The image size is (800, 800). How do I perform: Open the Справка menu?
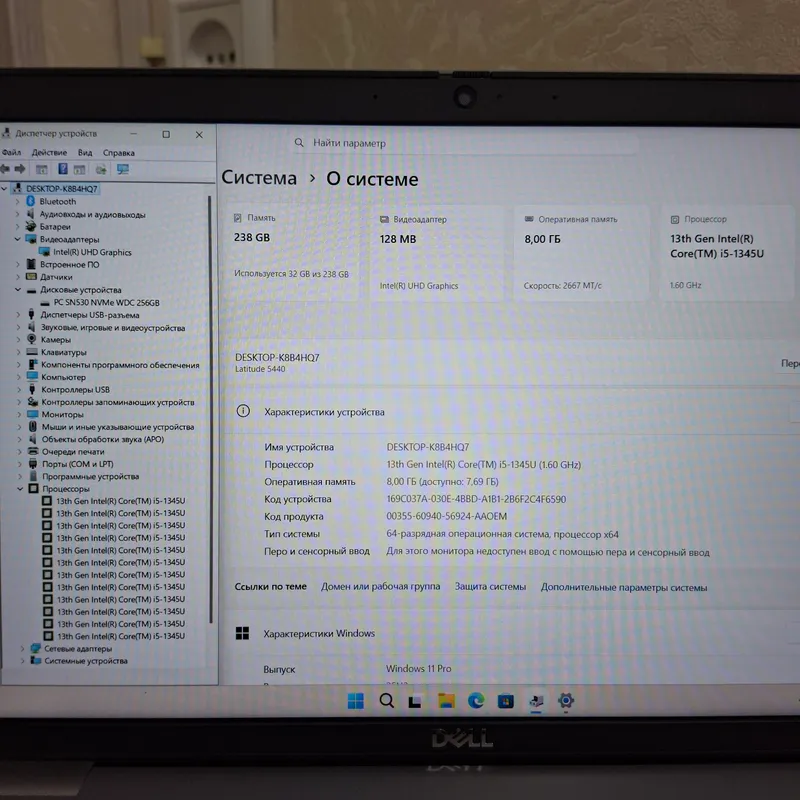click(119, 153)
